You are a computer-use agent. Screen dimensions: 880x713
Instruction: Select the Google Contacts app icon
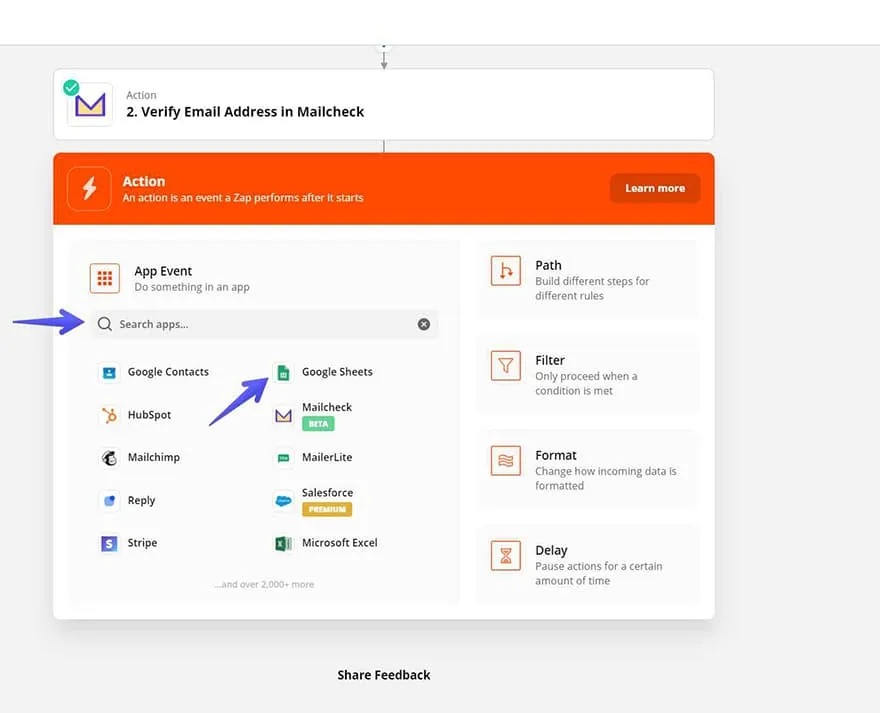click(109, 371)
